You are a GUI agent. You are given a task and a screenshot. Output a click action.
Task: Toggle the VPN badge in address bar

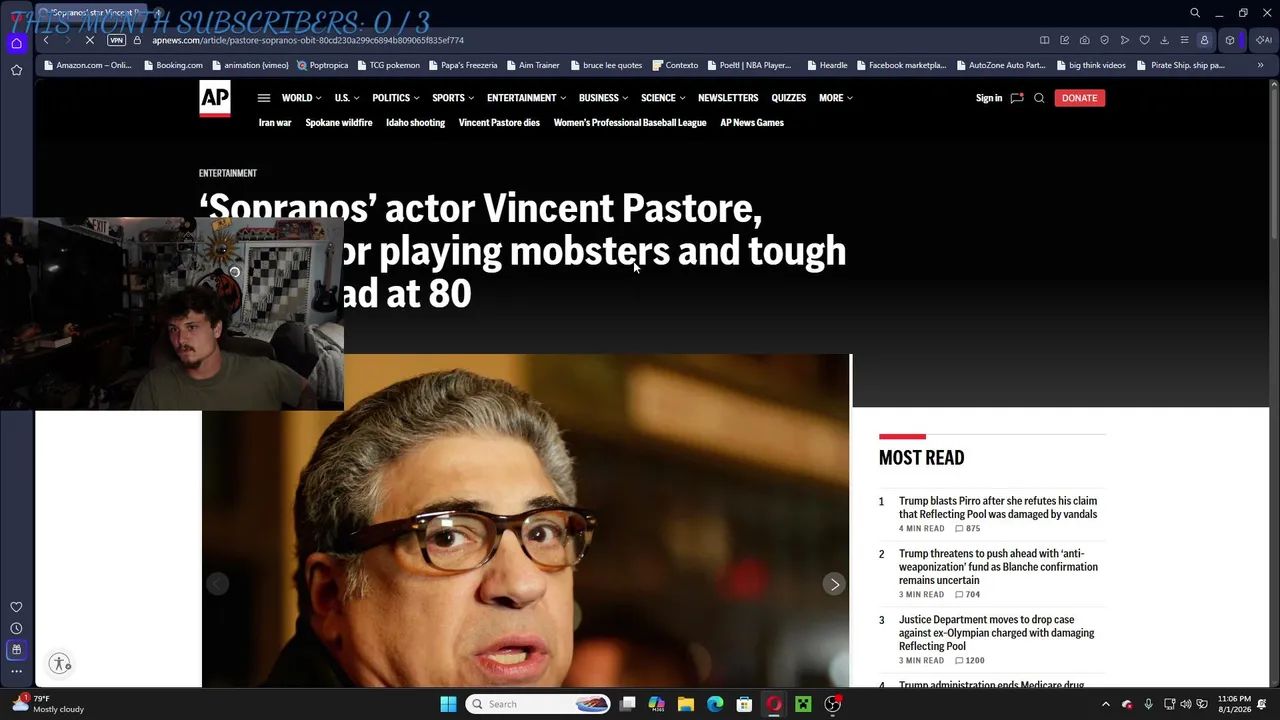click(116, 40)
